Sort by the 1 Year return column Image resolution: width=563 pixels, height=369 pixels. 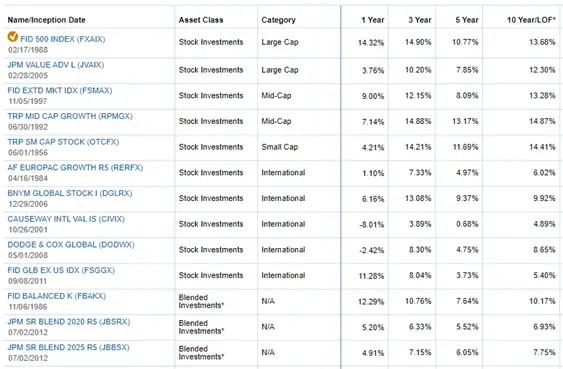click(372, 20)
